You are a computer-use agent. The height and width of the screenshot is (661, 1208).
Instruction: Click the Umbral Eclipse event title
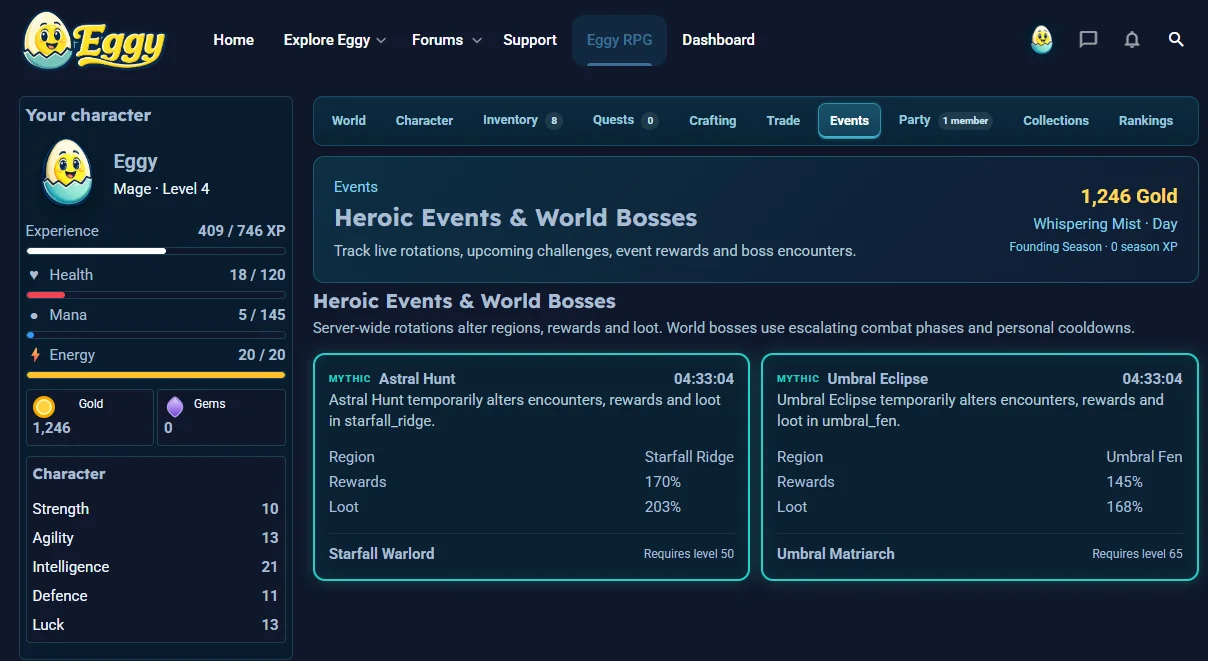pyautogui.click(x=878, y=379)
